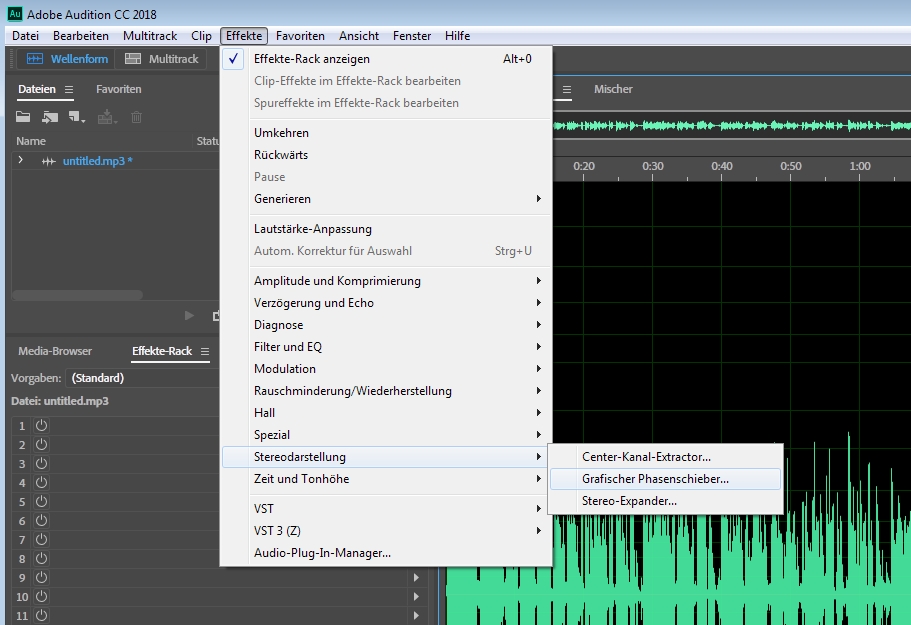Viewport: 911px width, 625px height.
Task: Click the open file folder icon
Action: pos(23,117)
